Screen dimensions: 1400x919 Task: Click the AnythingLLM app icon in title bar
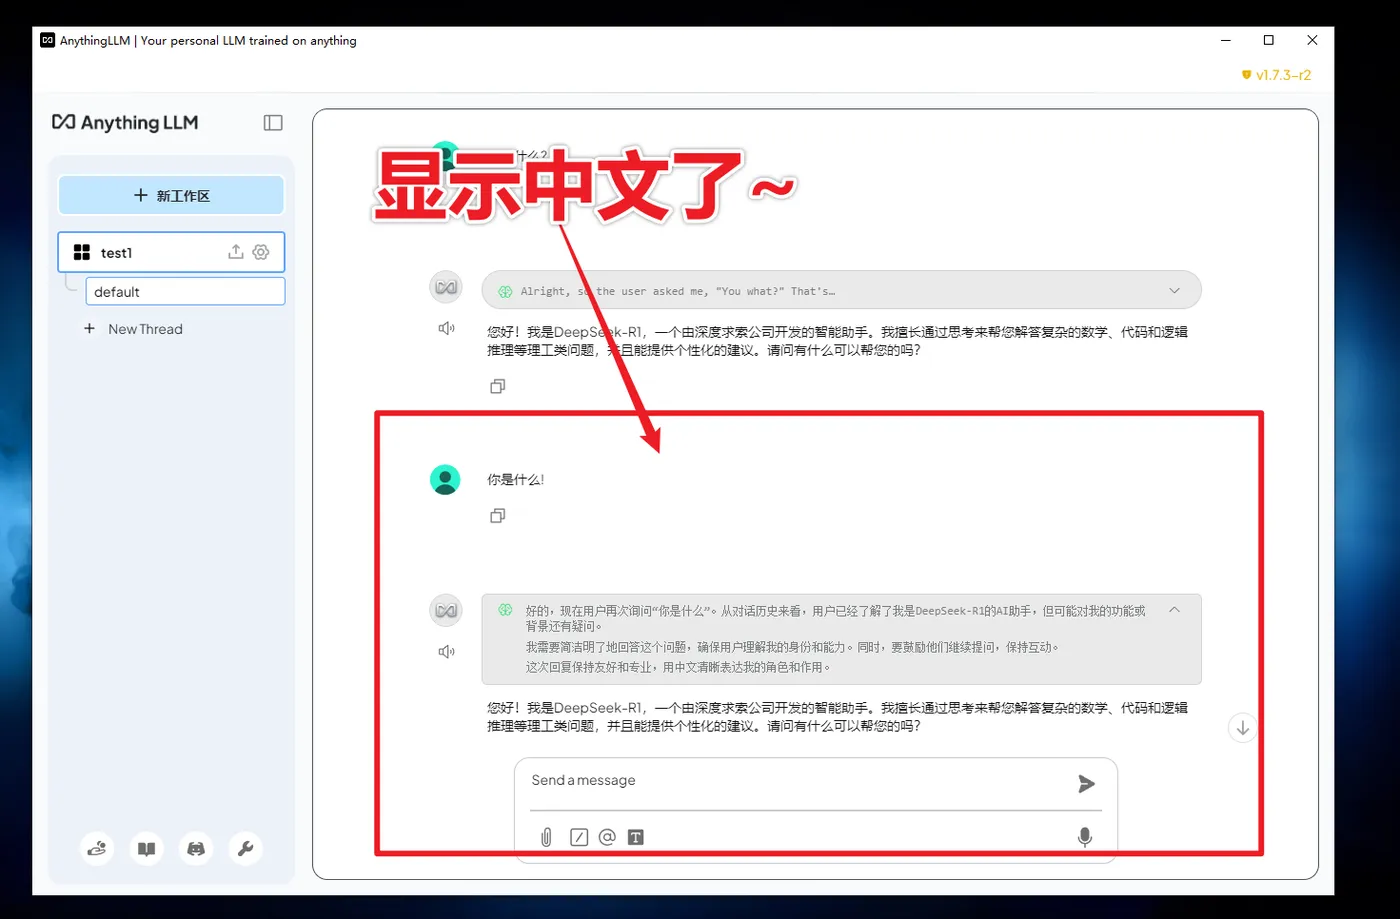(x=47, y=40)
